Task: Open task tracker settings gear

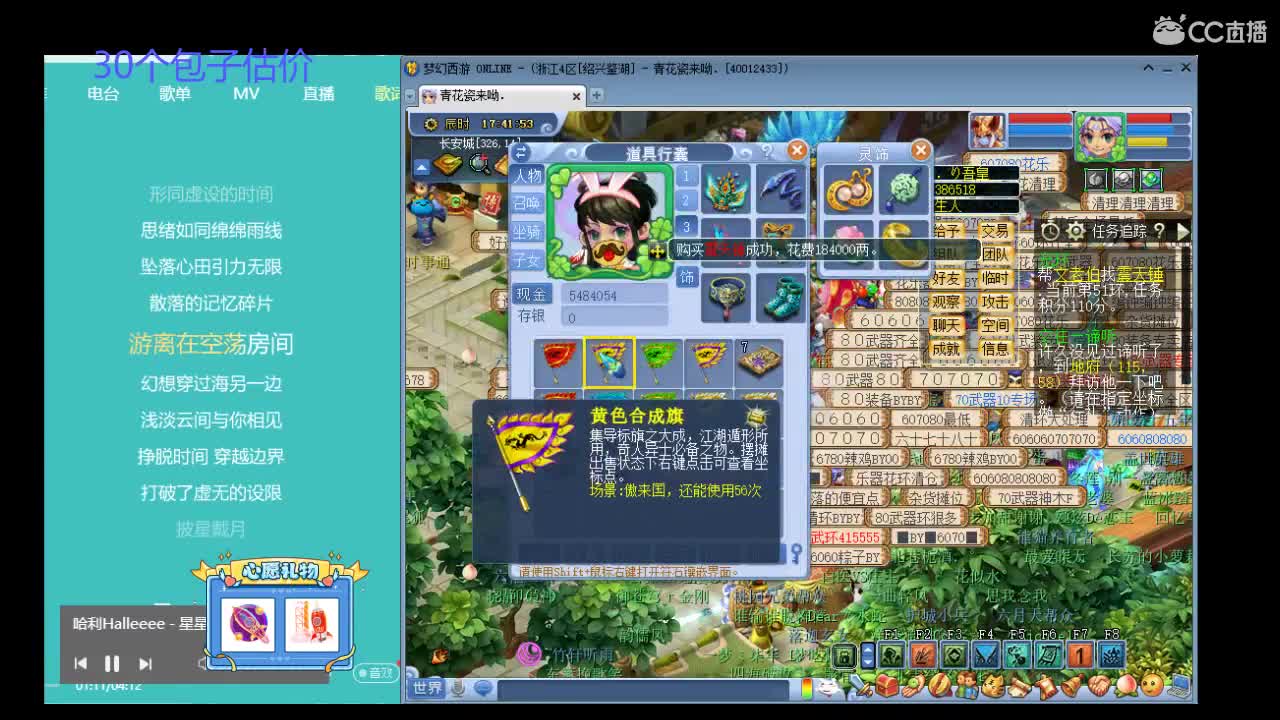Action: (x=1075, y=231)
